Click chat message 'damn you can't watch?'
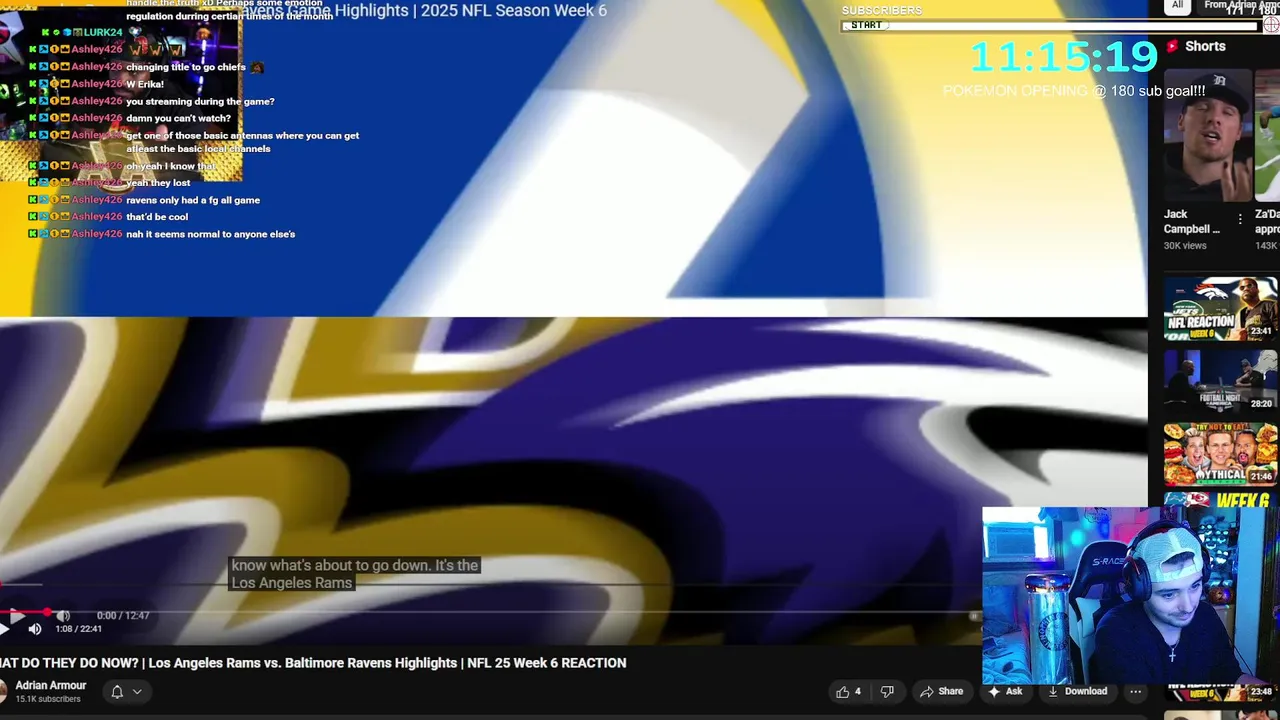This screenshot has width=1280, height=720. pos(178,118)
